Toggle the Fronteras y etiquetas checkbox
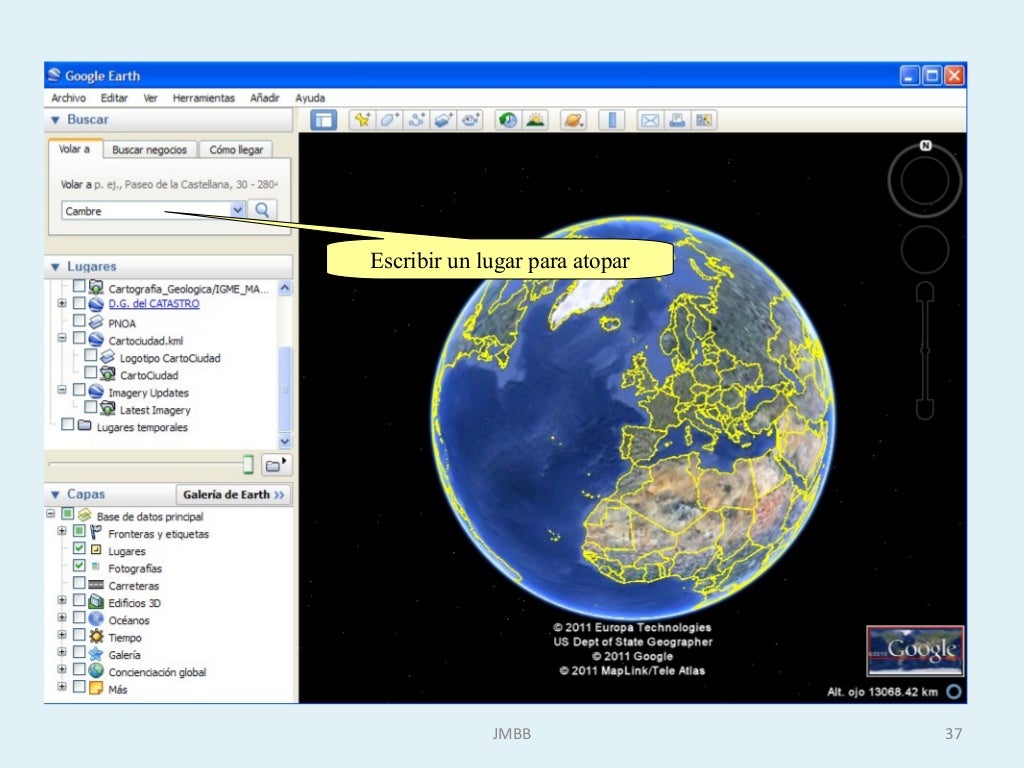The image size is (1024, 768). [79, 531]
